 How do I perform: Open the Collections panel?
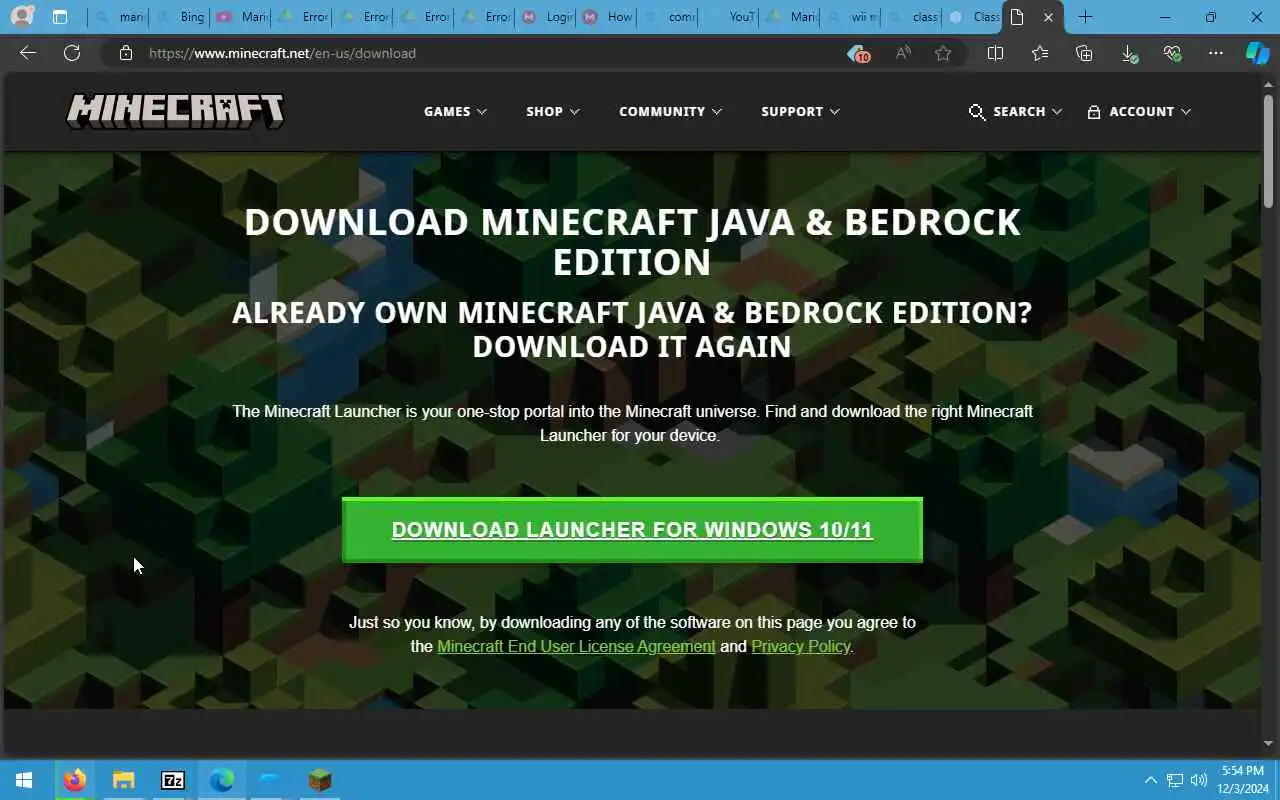pos(1084,53)
